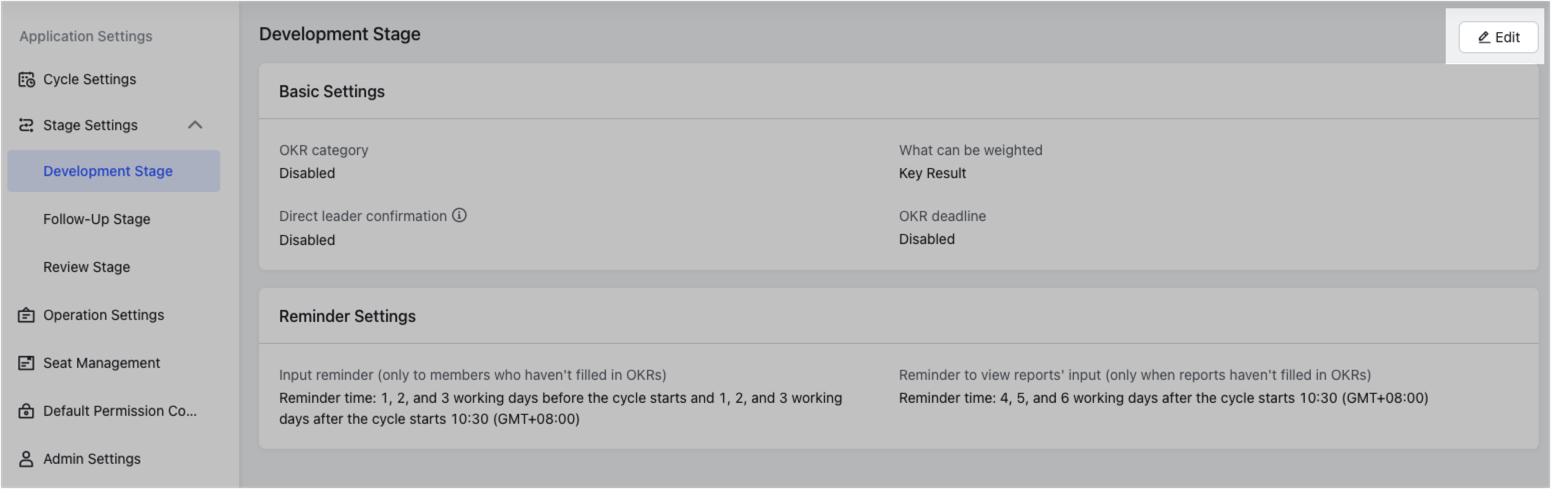The width and height of the screenshot is (1551, 489).
Task: Click the Cycle Settings calendar icon
Action: pos(27,80)
